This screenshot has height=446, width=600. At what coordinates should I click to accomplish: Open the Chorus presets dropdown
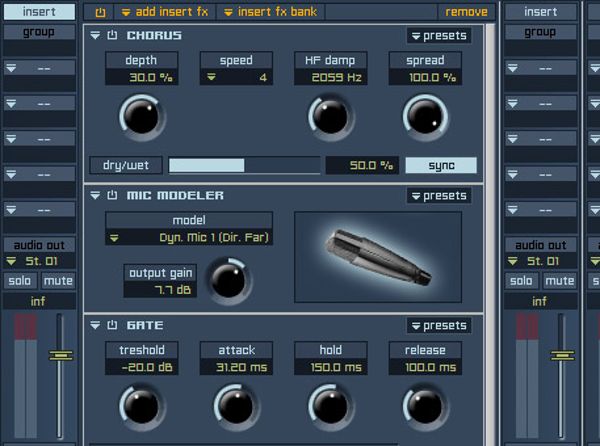point(439,36)
